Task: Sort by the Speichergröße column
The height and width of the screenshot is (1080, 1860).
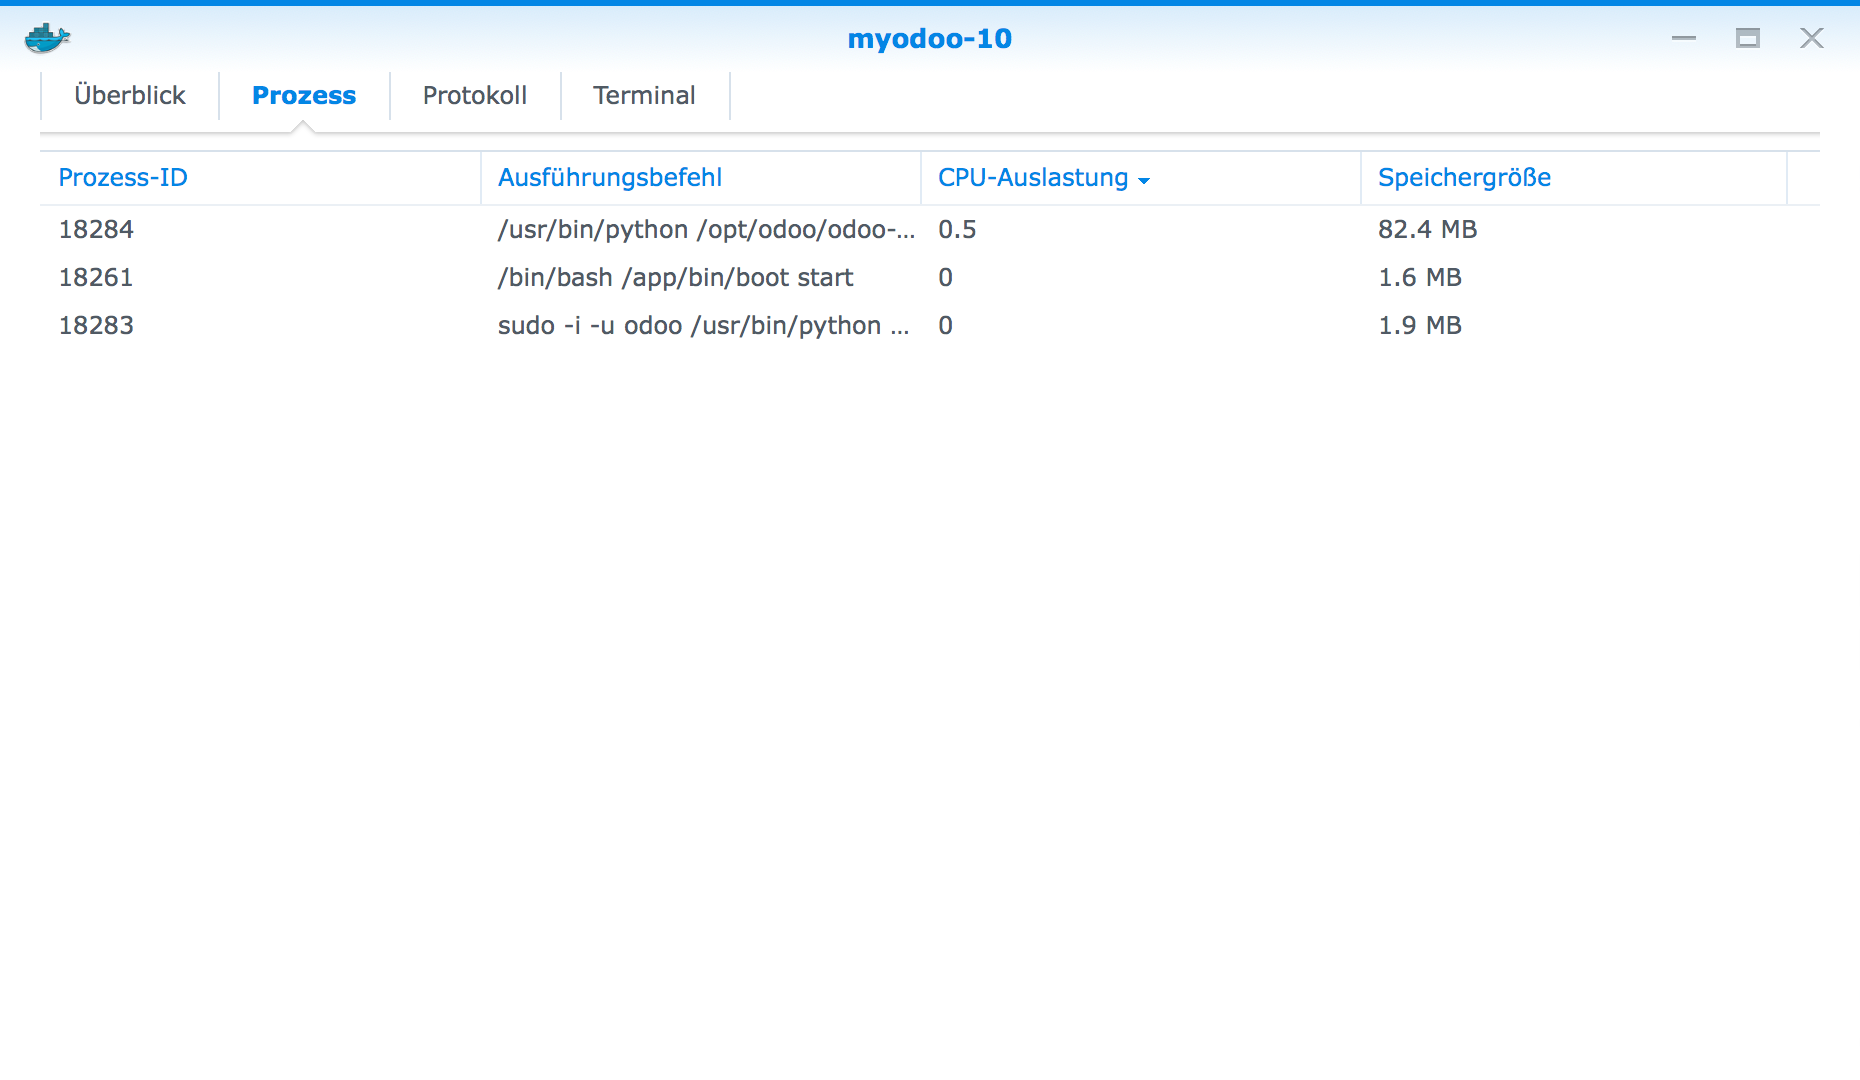Action: tap(1464, 177)
